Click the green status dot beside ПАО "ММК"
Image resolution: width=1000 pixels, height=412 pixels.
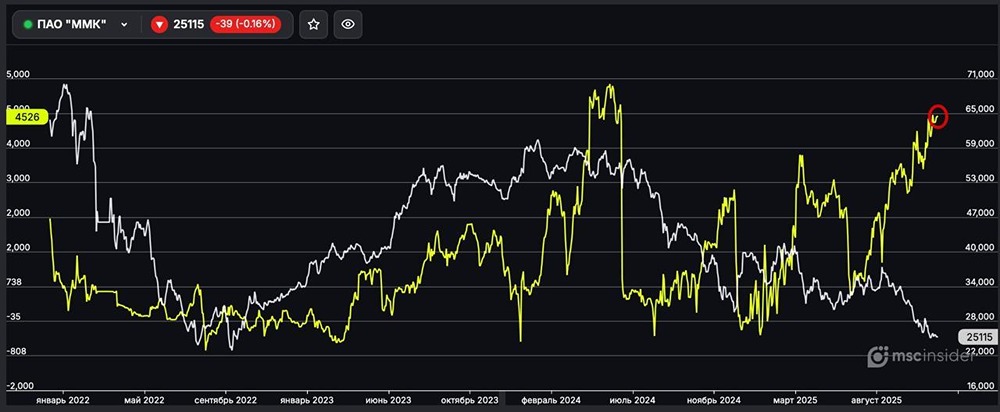(x=27, y=24)
